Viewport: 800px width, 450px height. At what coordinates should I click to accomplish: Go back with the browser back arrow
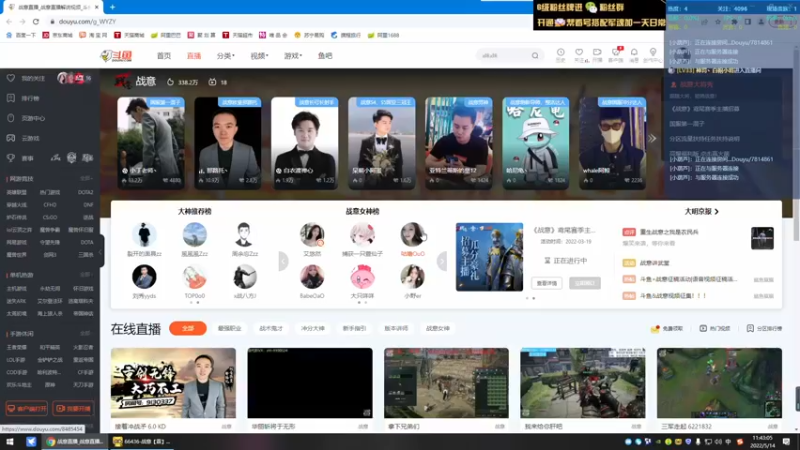tap(9, 21)
